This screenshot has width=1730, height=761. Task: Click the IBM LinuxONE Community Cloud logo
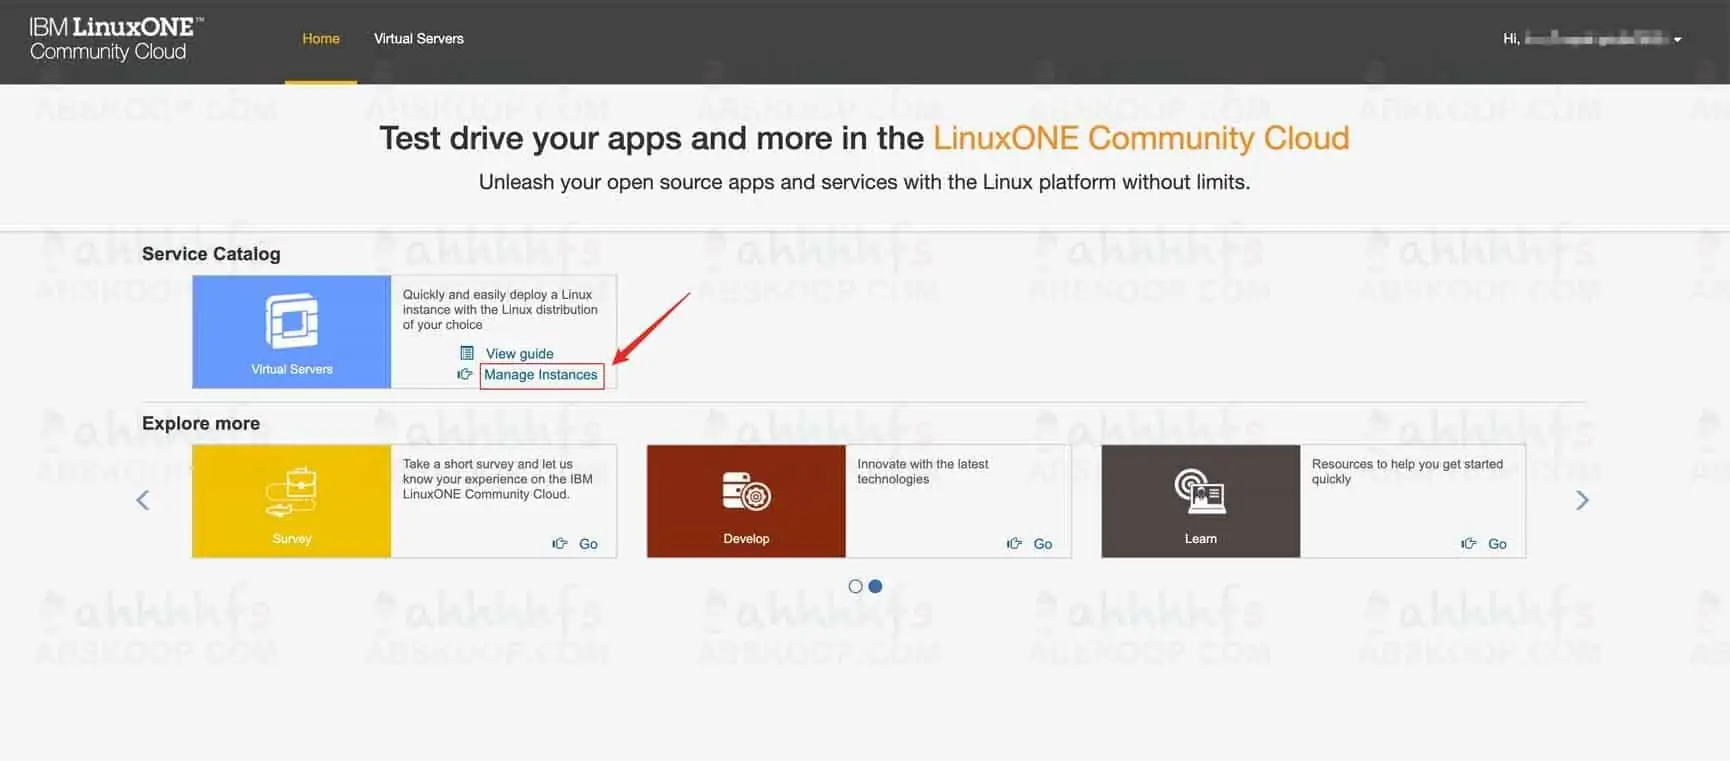tap(116, 40)
